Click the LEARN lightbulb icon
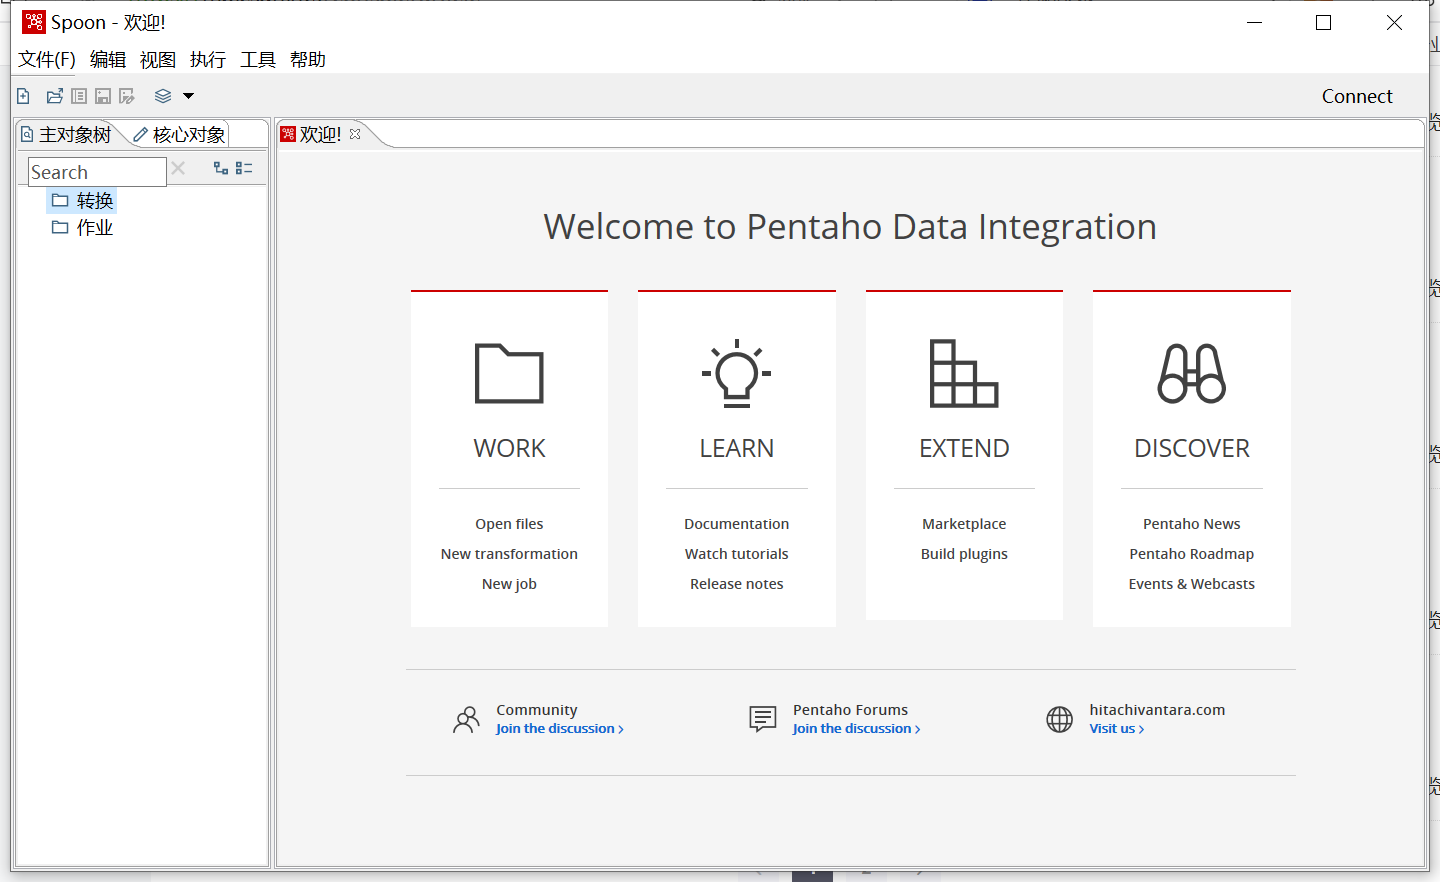The width and height of the screenshot is (1440, 882). (737, 373)
